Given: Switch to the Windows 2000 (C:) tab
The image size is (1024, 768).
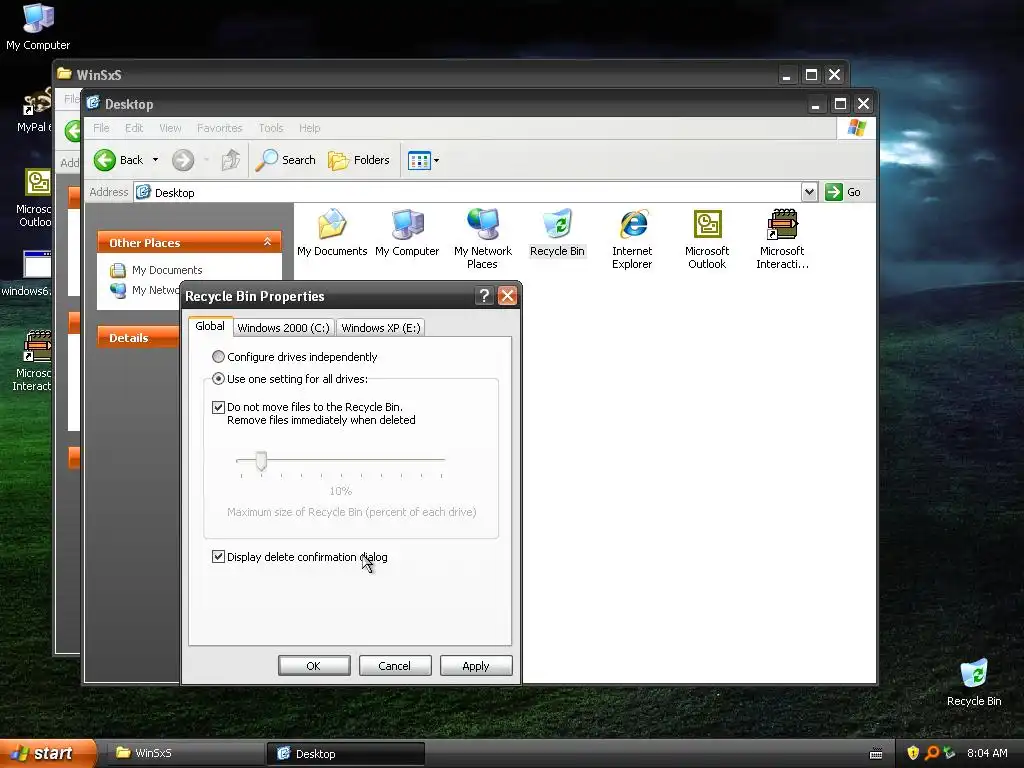Looking at the screenshot, I should 283,328.
